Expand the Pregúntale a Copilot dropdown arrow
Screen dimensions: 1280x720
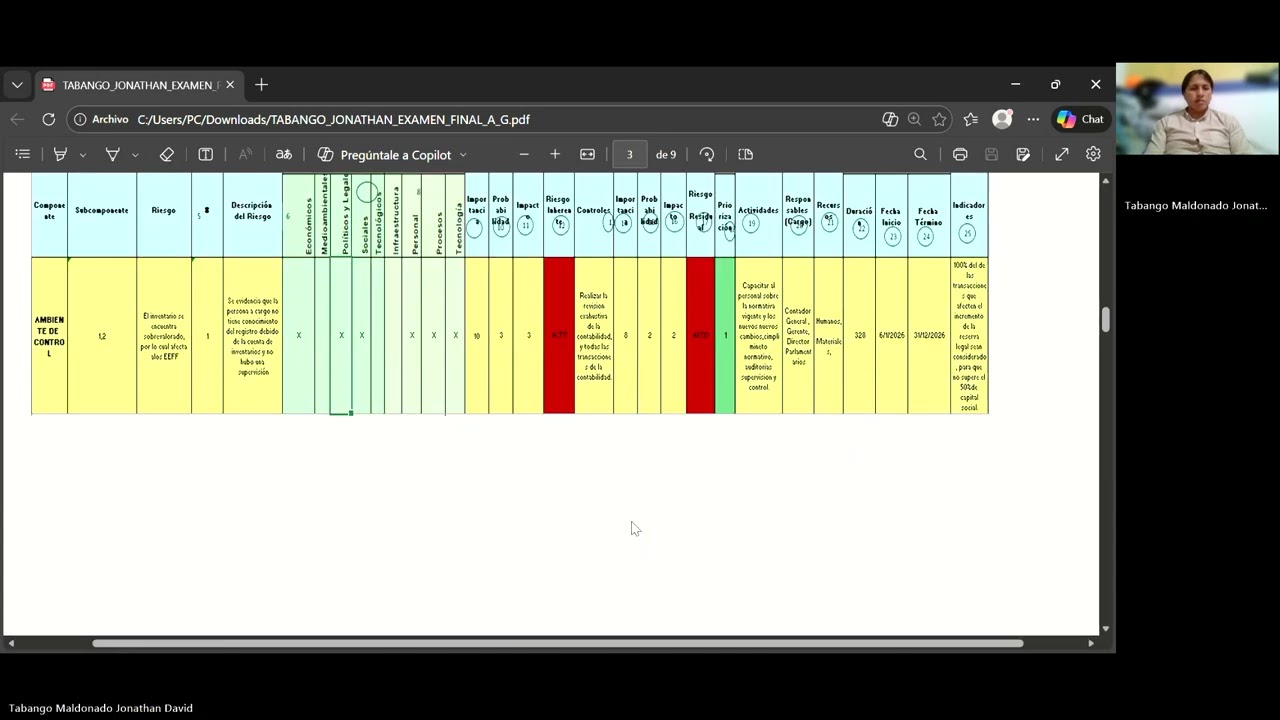463,155
